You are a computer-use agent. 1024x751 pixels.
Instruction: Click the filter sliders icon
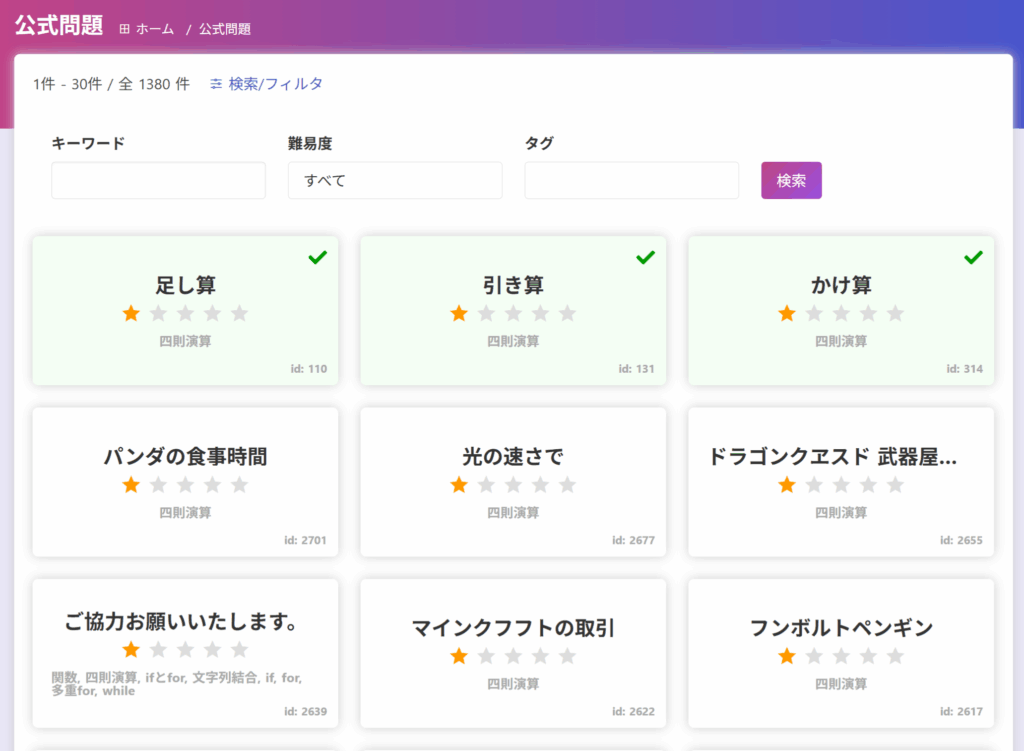(x=216, y=84)
